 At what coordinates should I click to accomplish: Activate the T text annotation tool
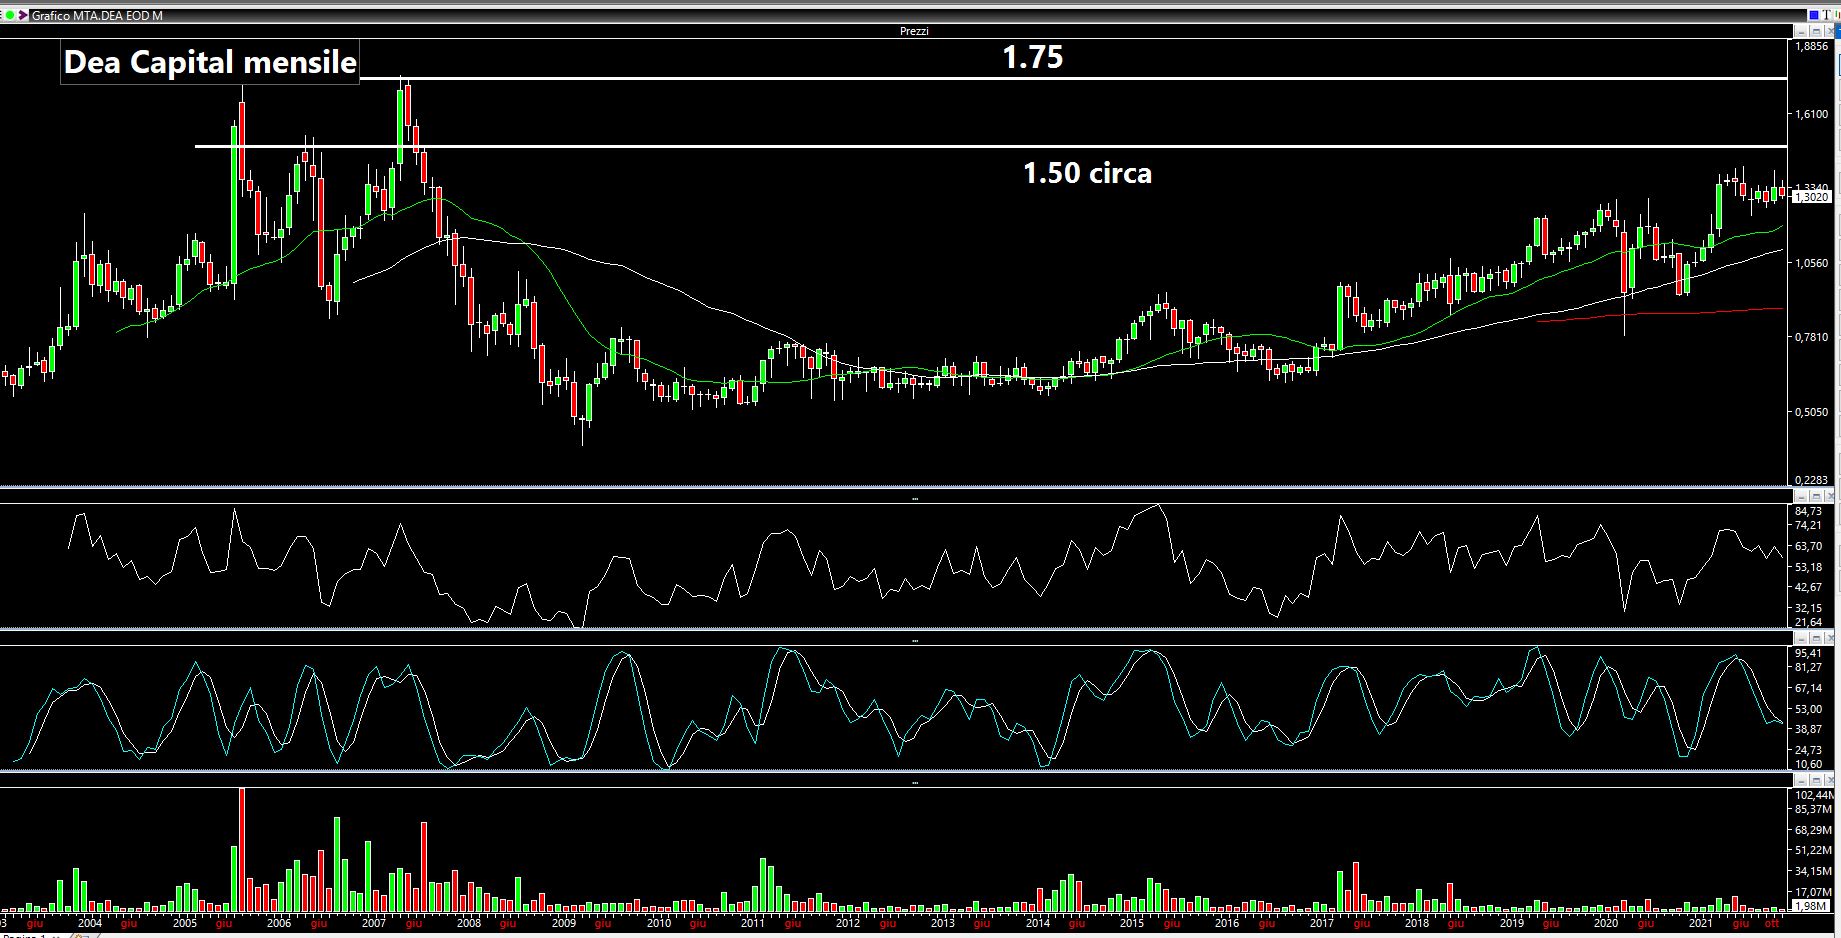[1826, 15]
